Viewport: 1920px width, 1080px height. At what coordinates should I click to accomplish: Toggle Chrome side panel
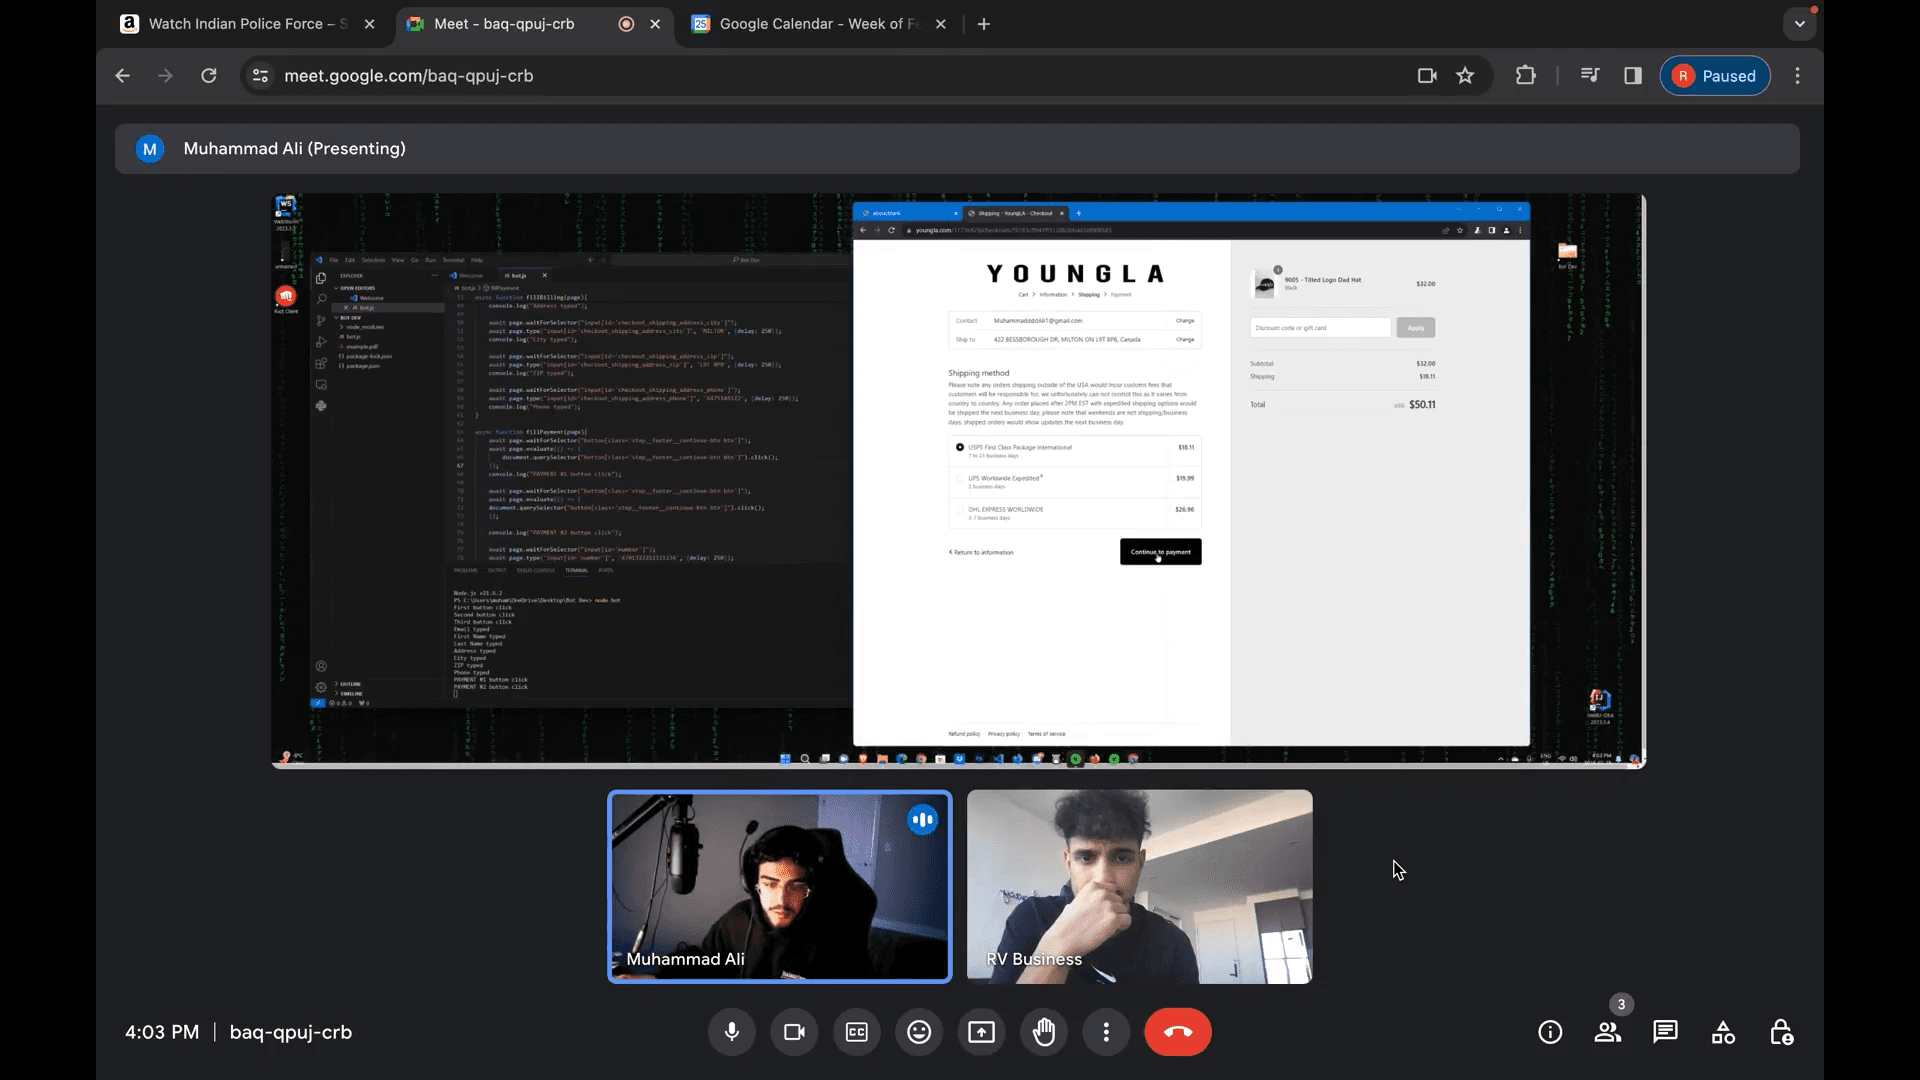point(1633,76)
